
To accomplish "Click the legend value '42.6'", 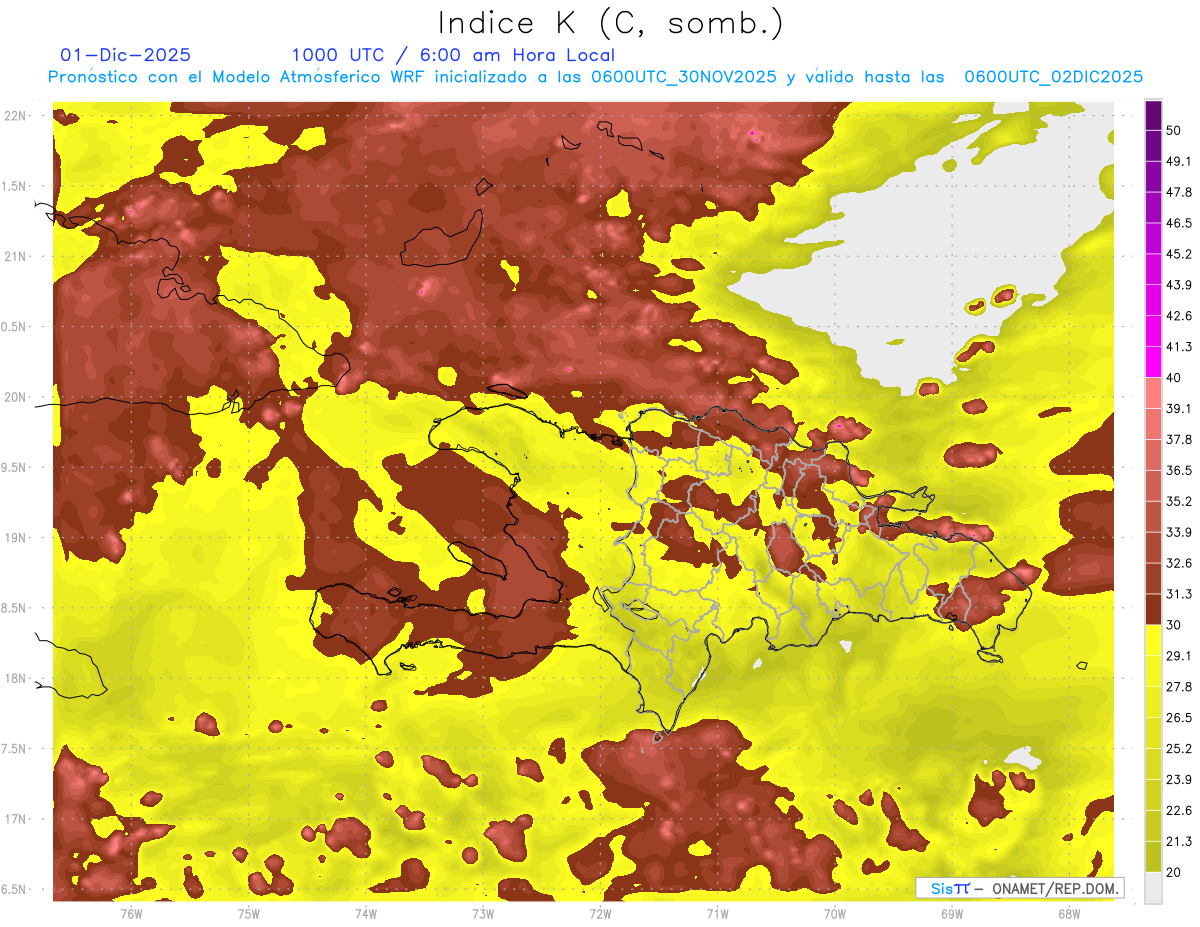I will tap(1179, 316).
